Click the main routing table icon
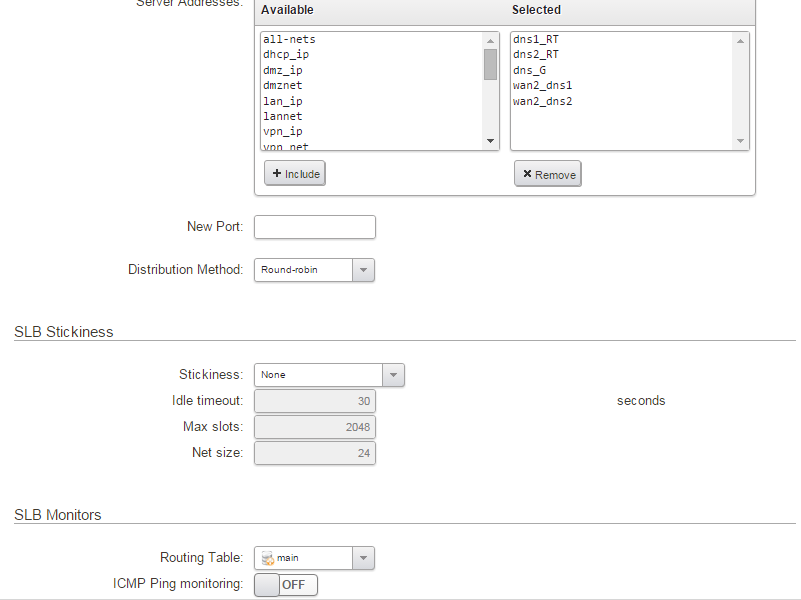This screenshot has height=600, width=801. point(267,558)
